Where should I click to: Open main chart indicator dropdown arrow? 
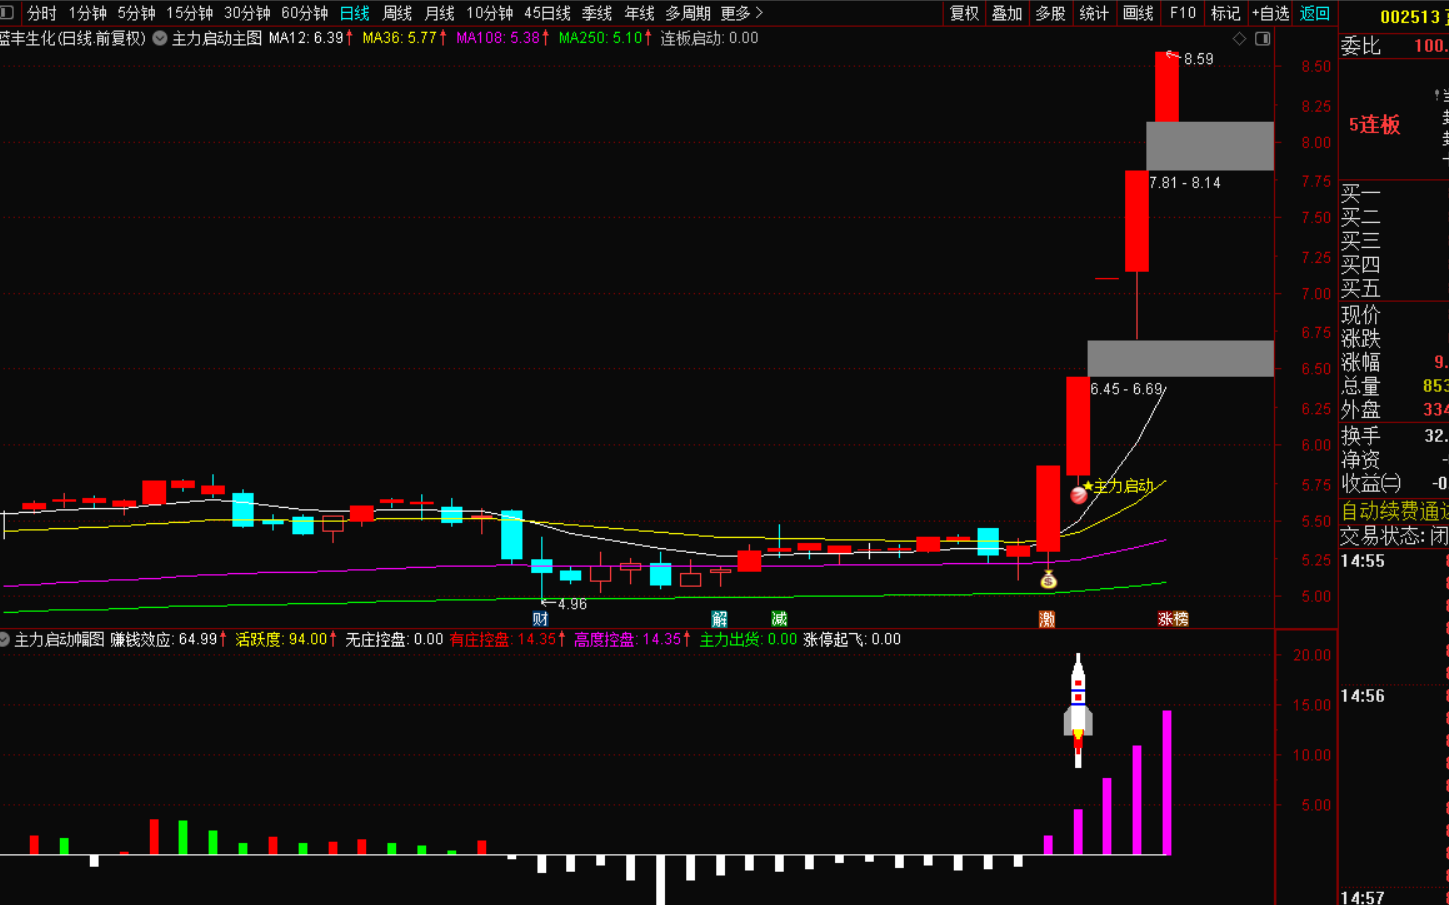160,38
